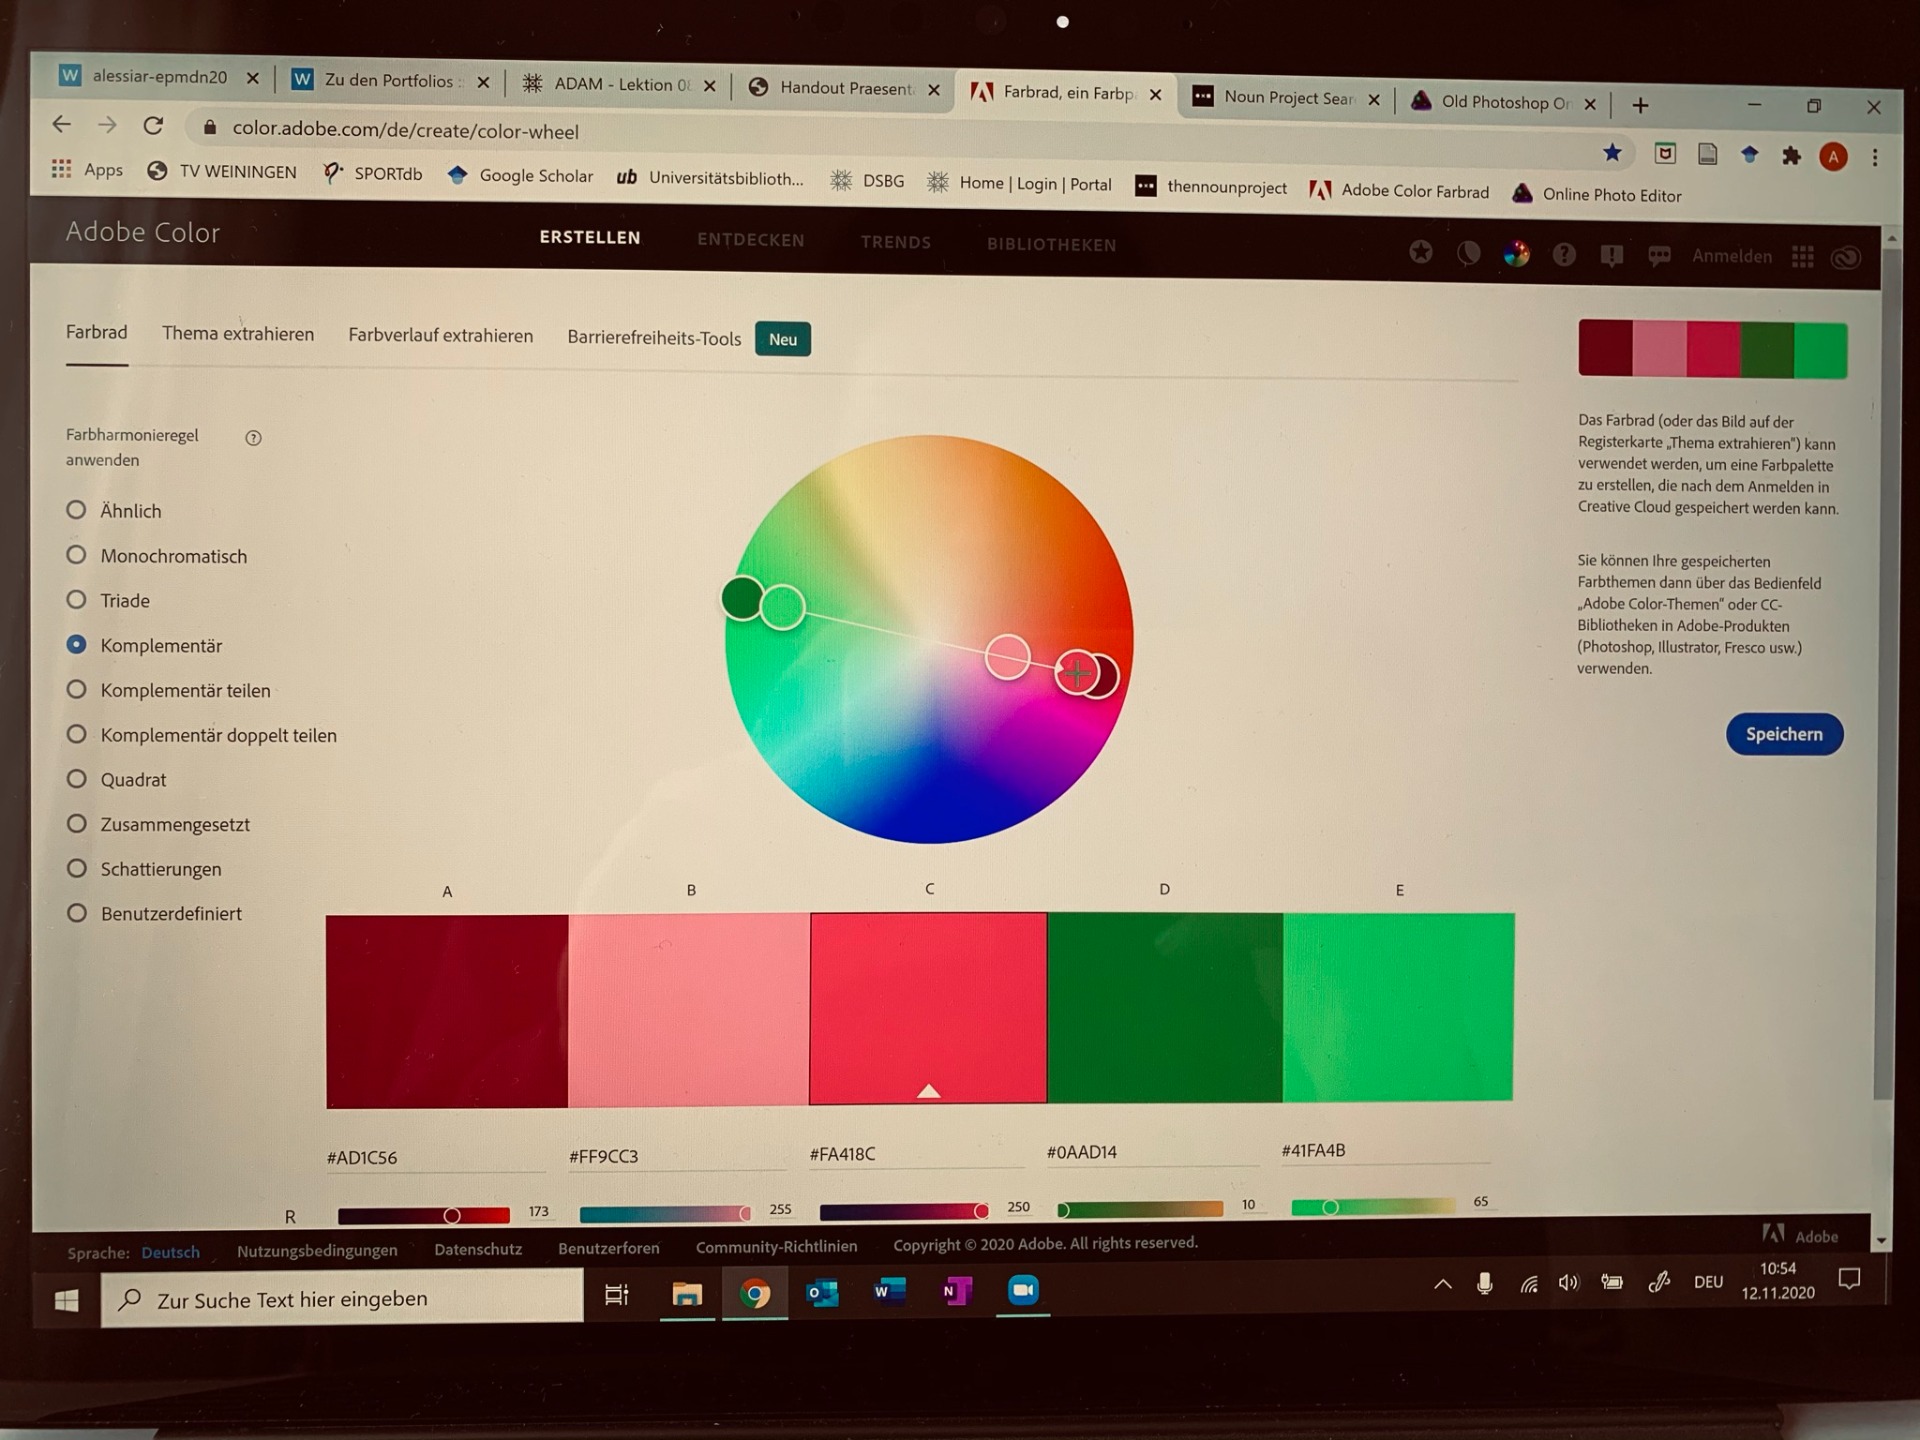1920x1440 pixels.
Task: Open Outlook from the taskbar
Action: [x=822, y=1293]
